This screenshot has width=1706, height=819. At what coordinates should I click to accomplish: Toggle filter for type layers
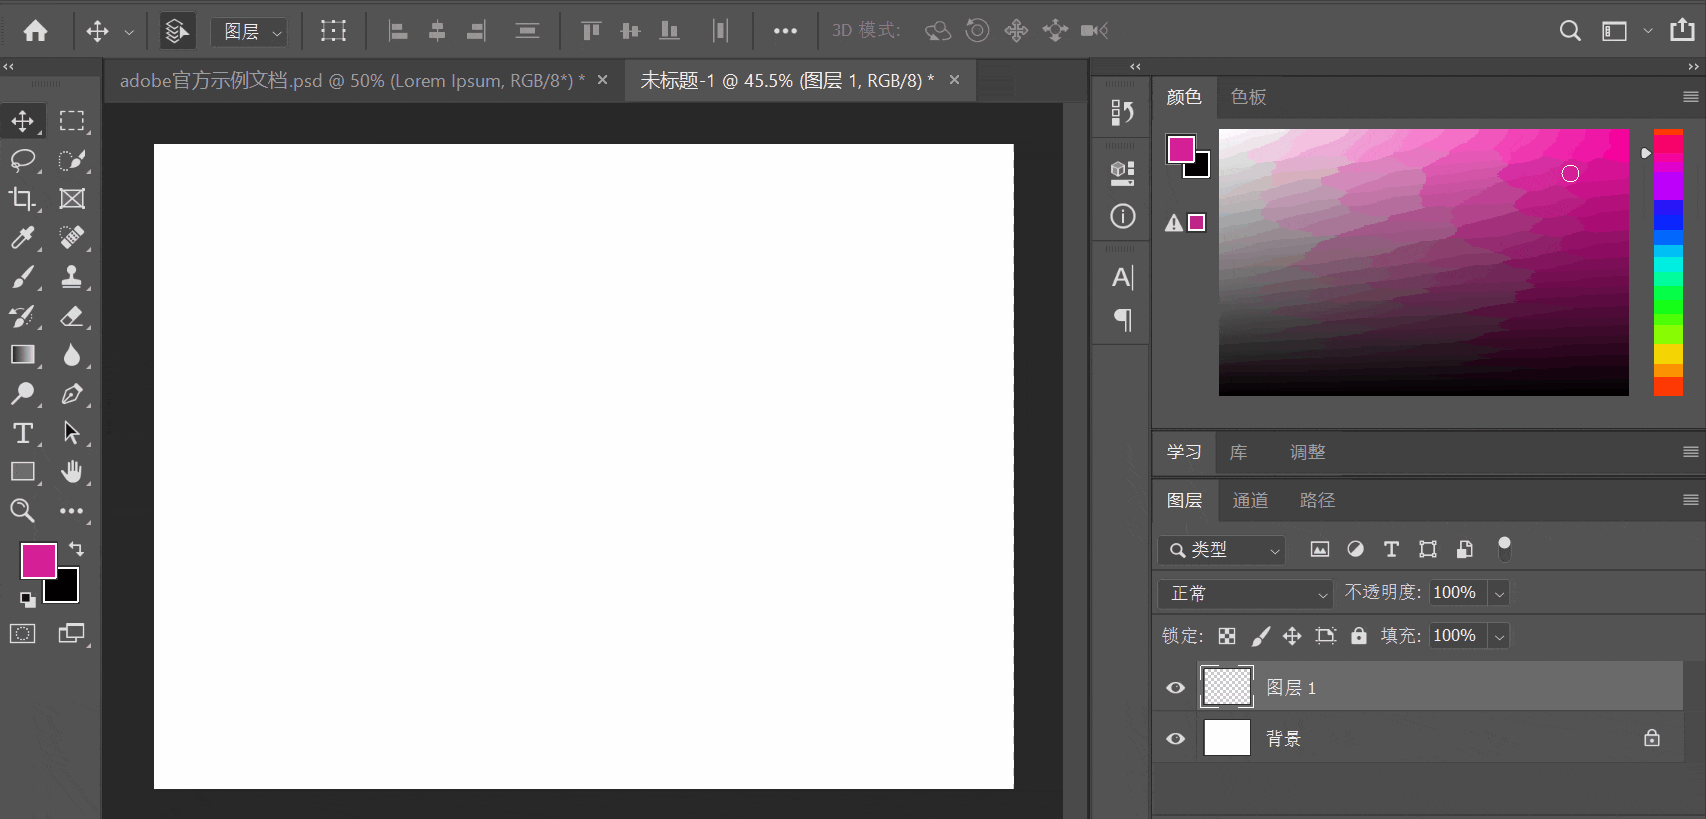1391,549
